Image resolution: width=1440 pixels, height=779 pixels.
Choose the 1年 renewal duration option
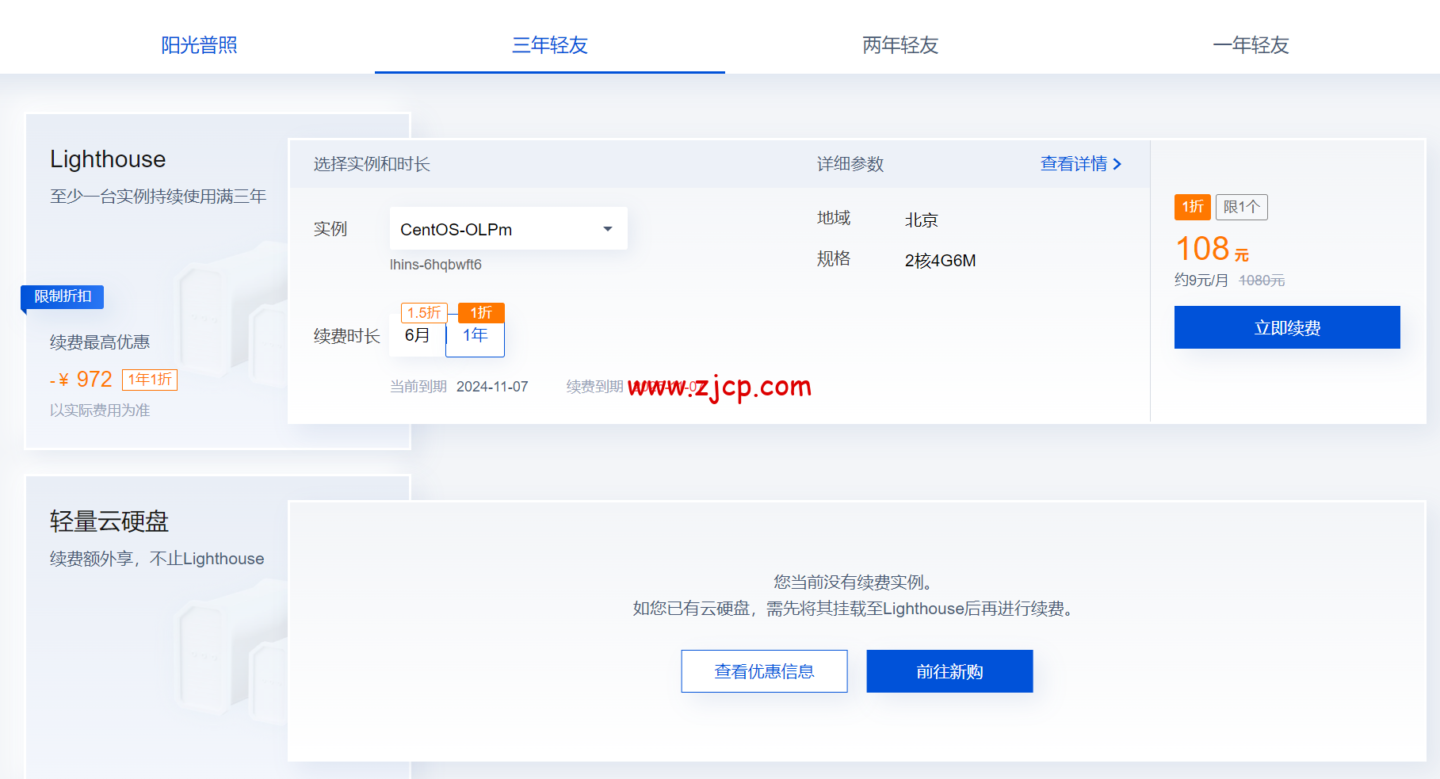click(475, 336)
